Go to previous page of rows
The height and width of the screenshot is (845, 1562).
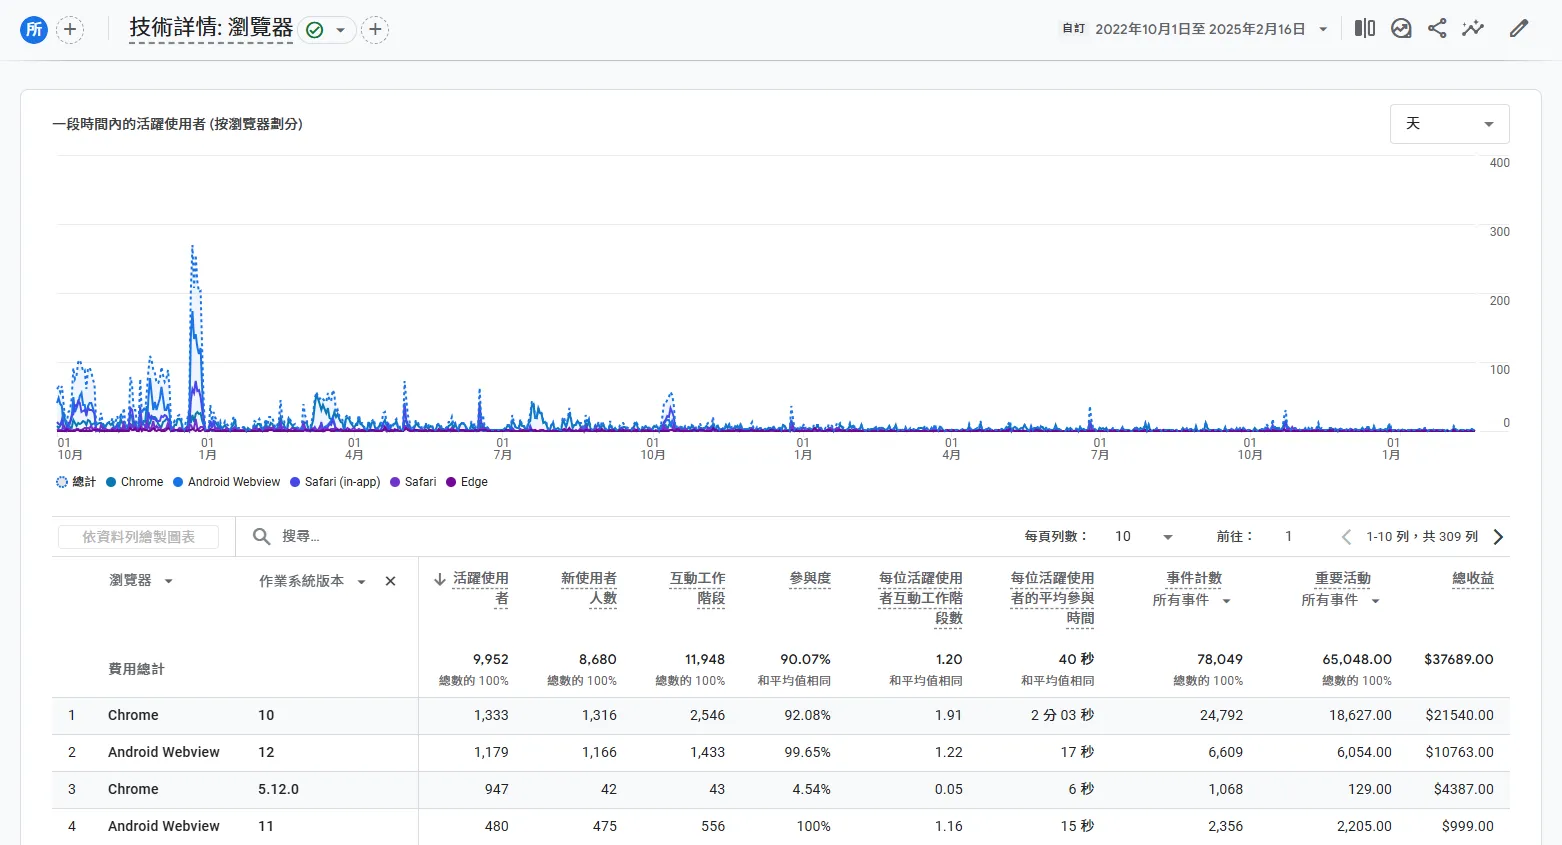click(1346, 537)
